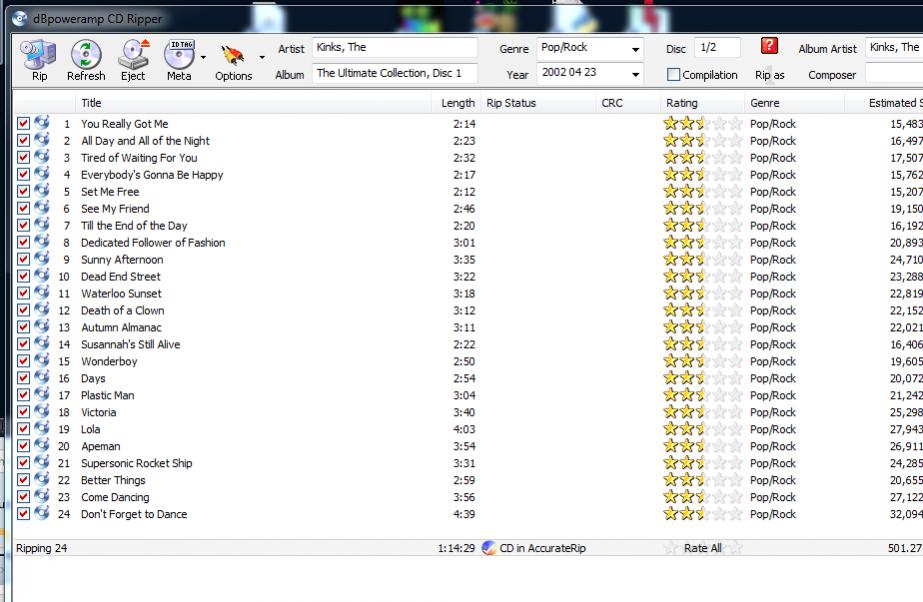Toggle the Compilation checkbox
Image resolution: width=923 pixels, height=602 pixels.
click(x=673, y=75)
